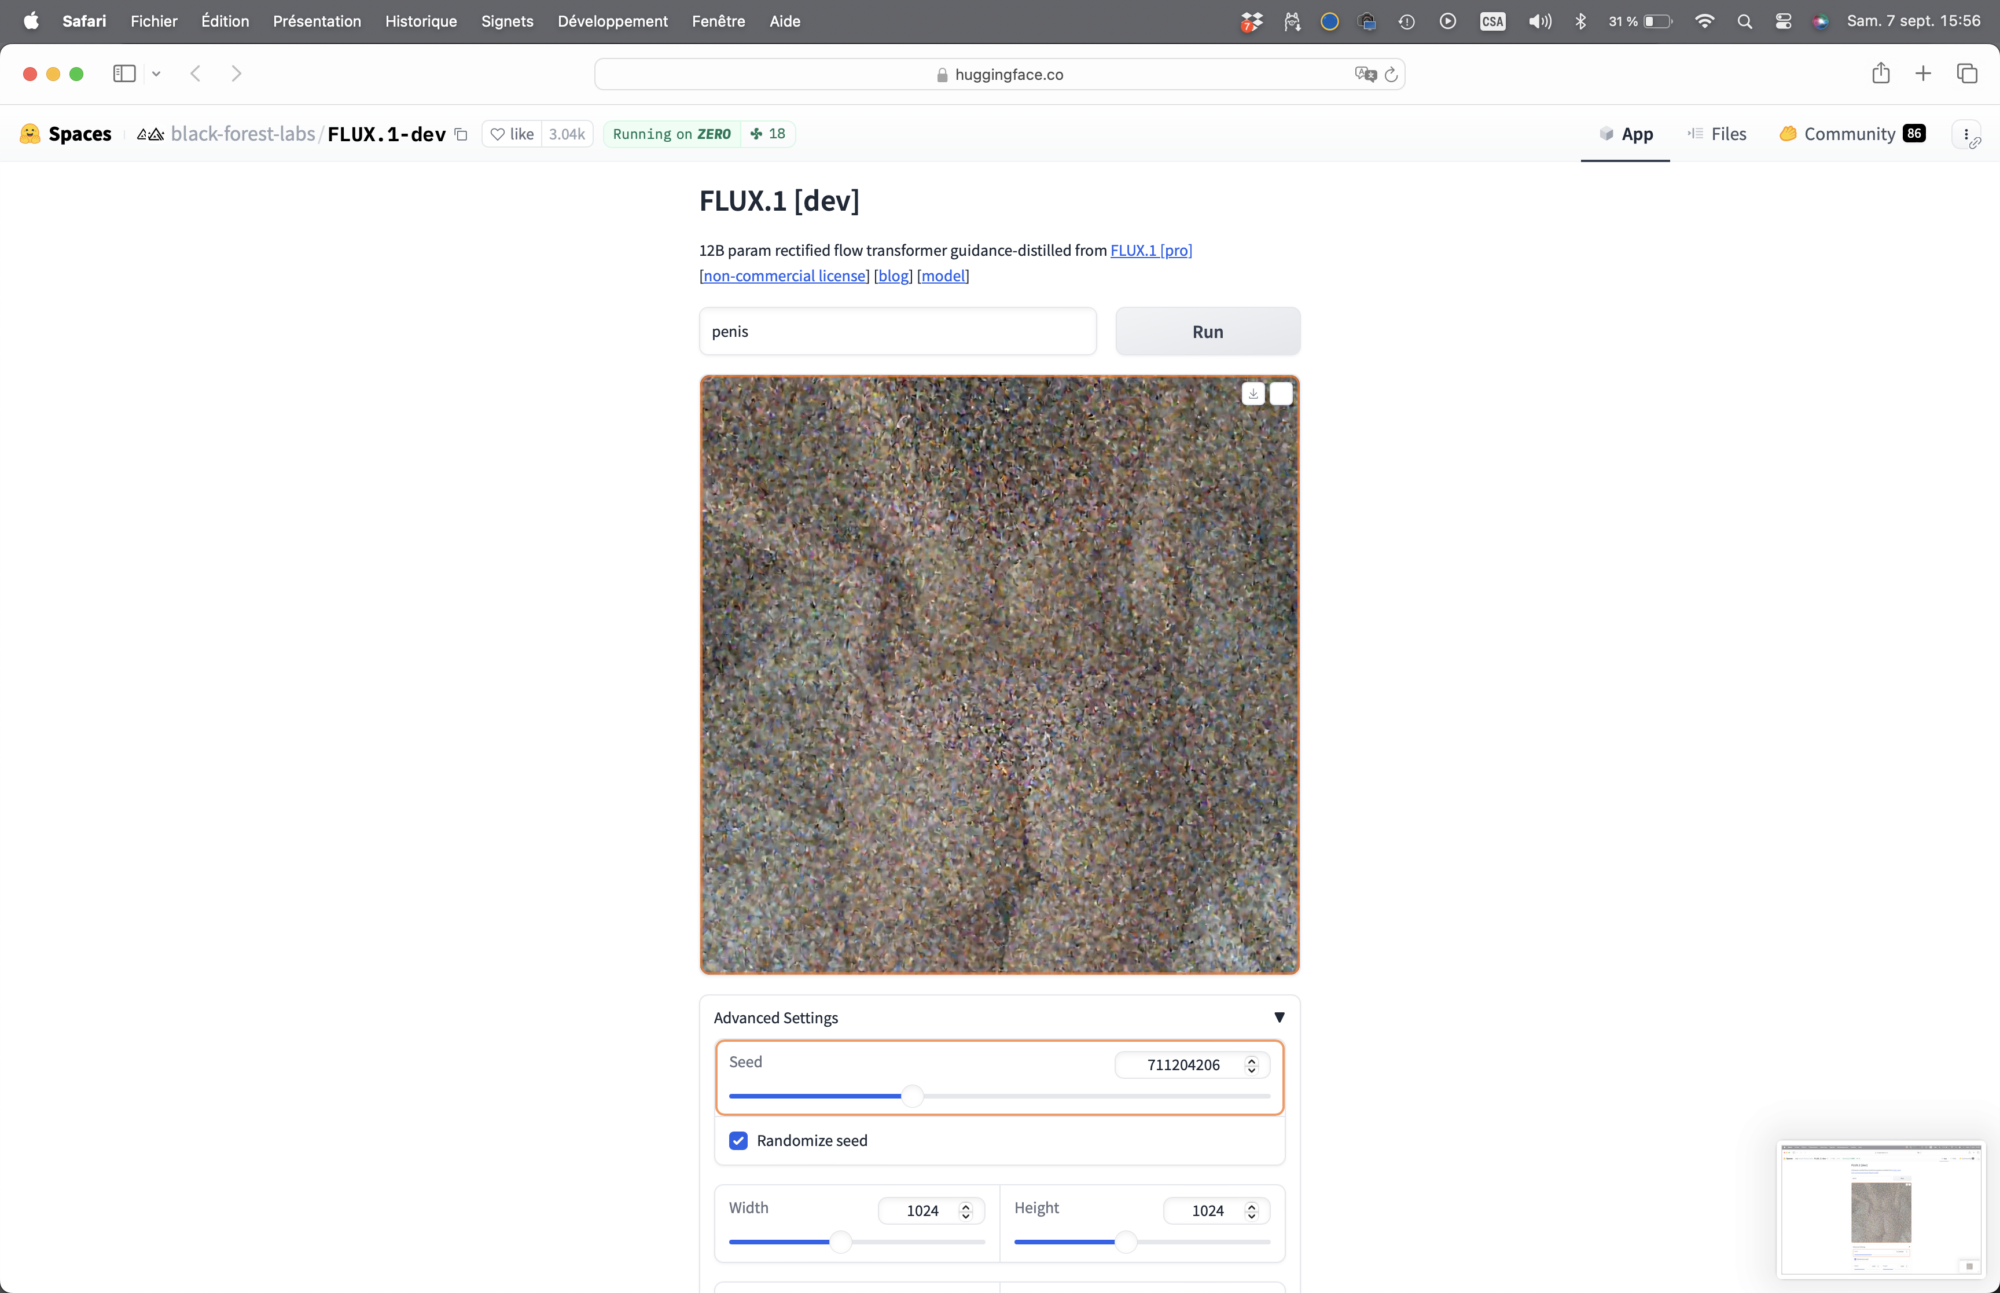
Task: Click the page reload icon
Action: 1391,74
